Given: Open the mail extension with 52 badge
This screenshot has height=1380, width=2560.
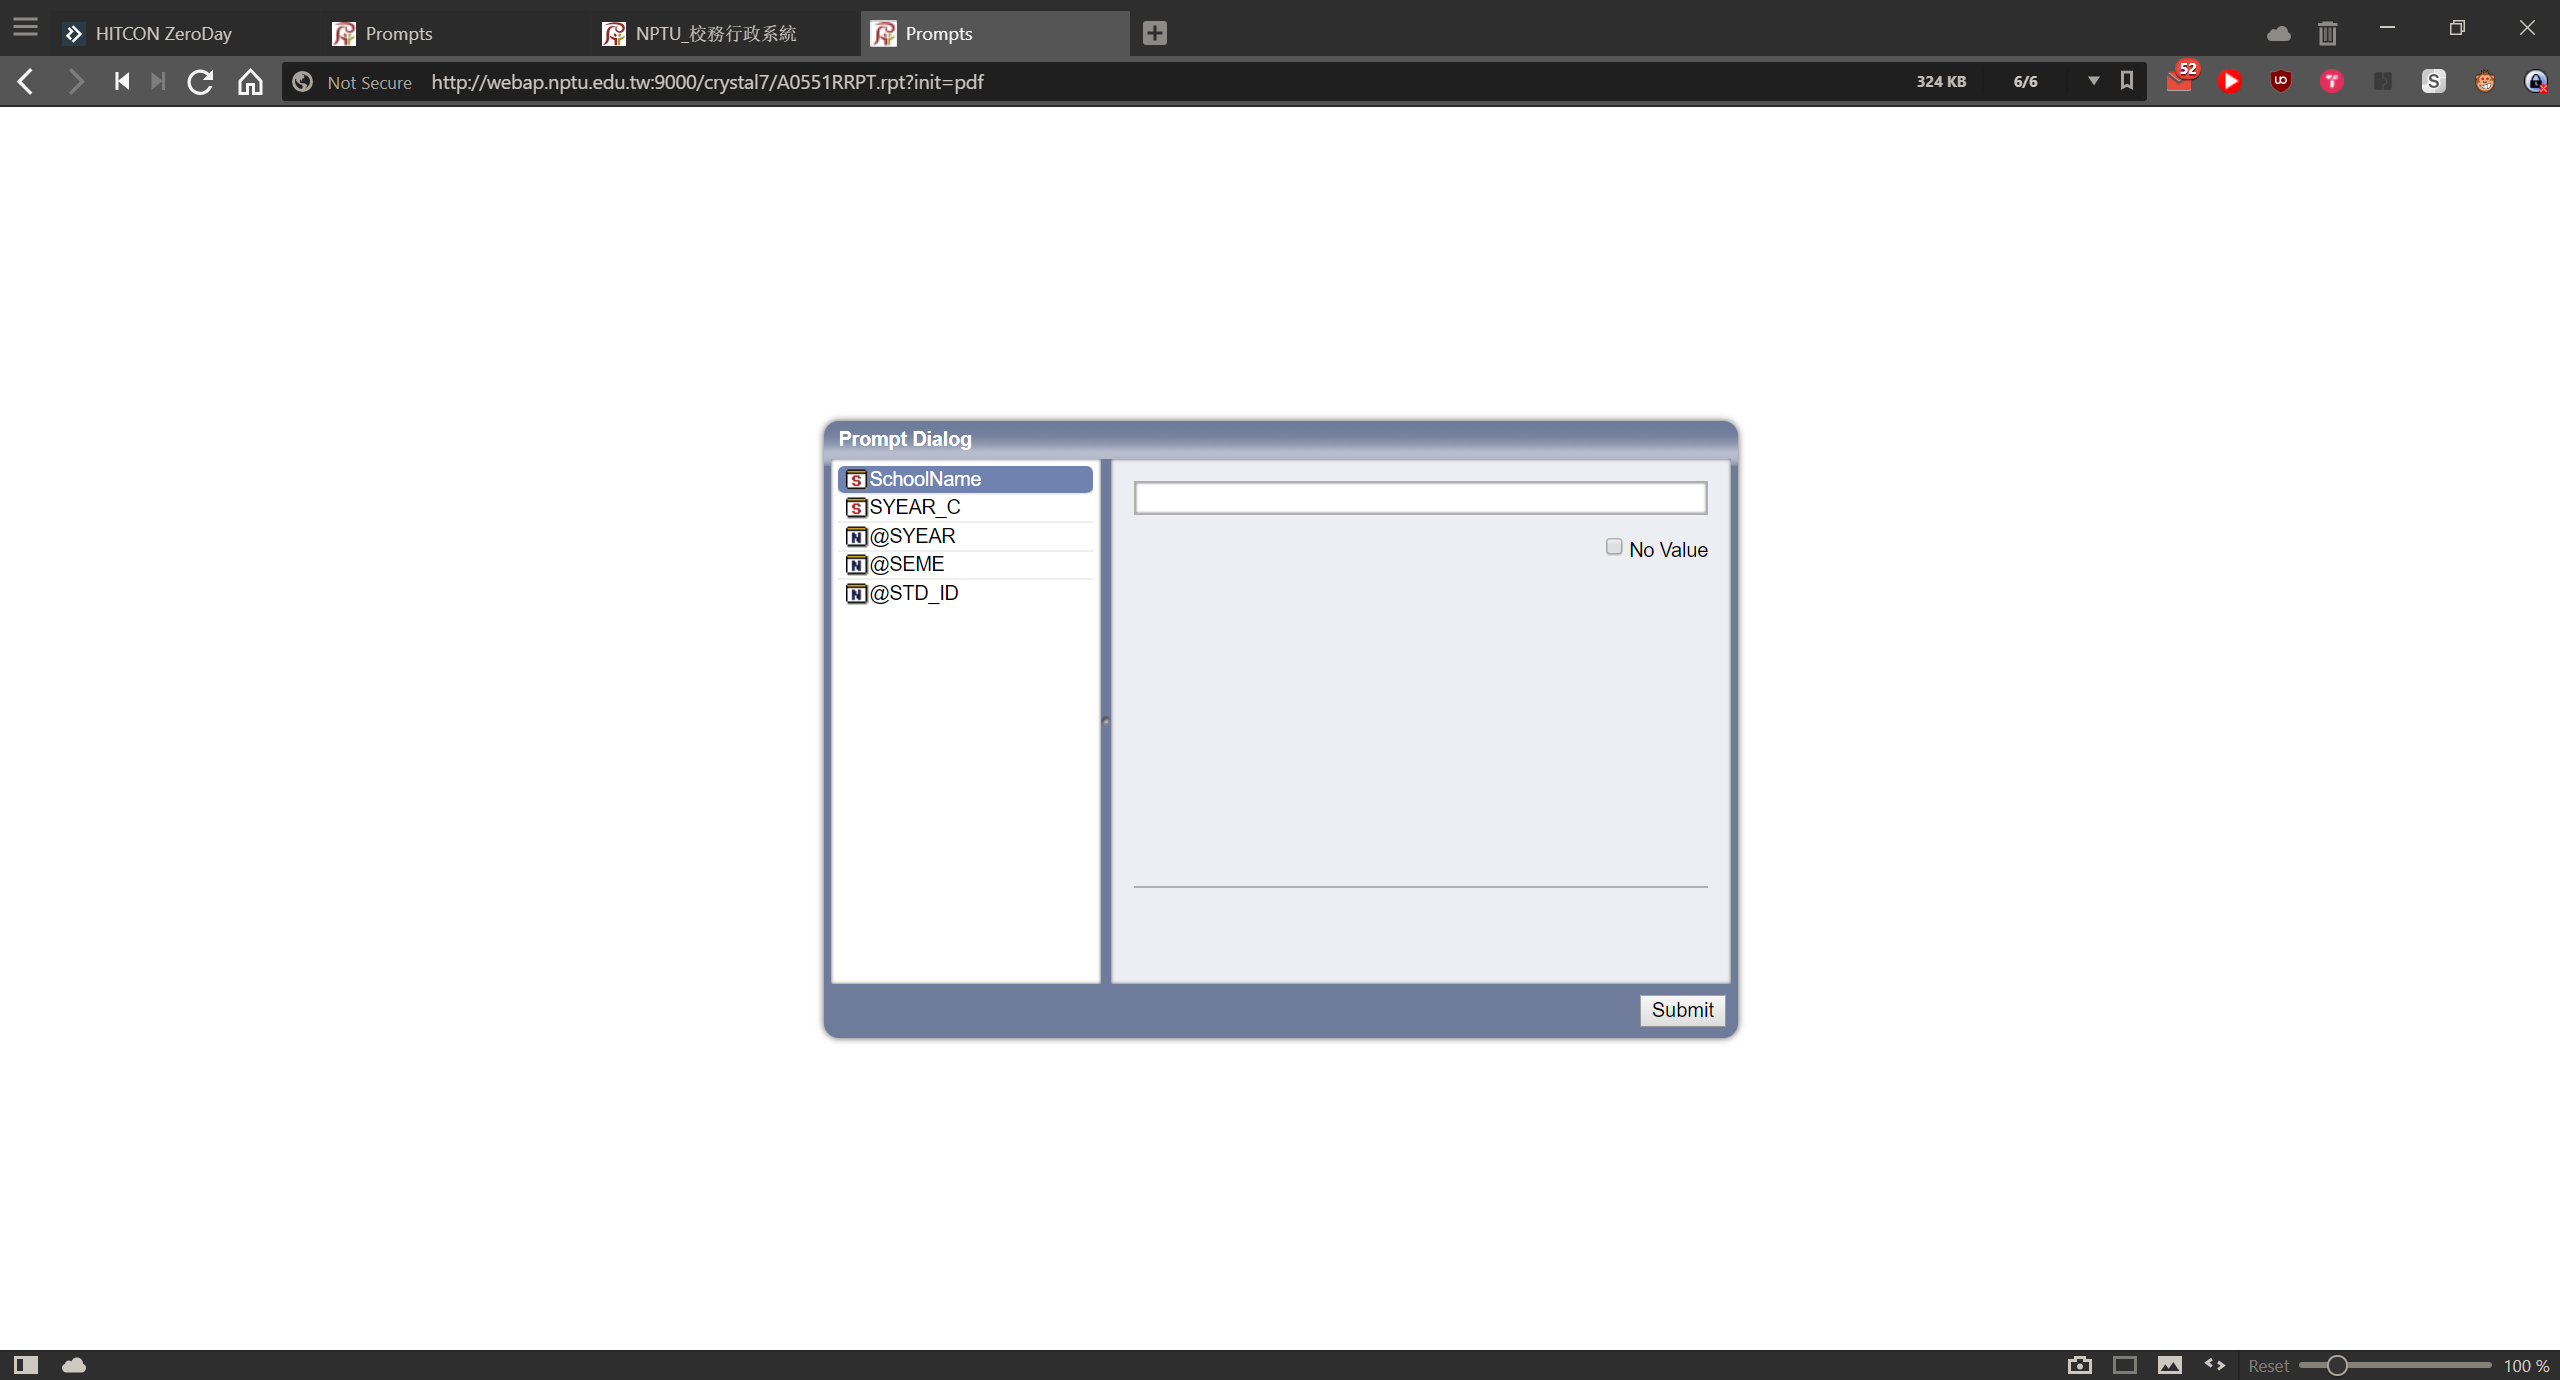Looking at the screenshot, I should coord(2181,80).
